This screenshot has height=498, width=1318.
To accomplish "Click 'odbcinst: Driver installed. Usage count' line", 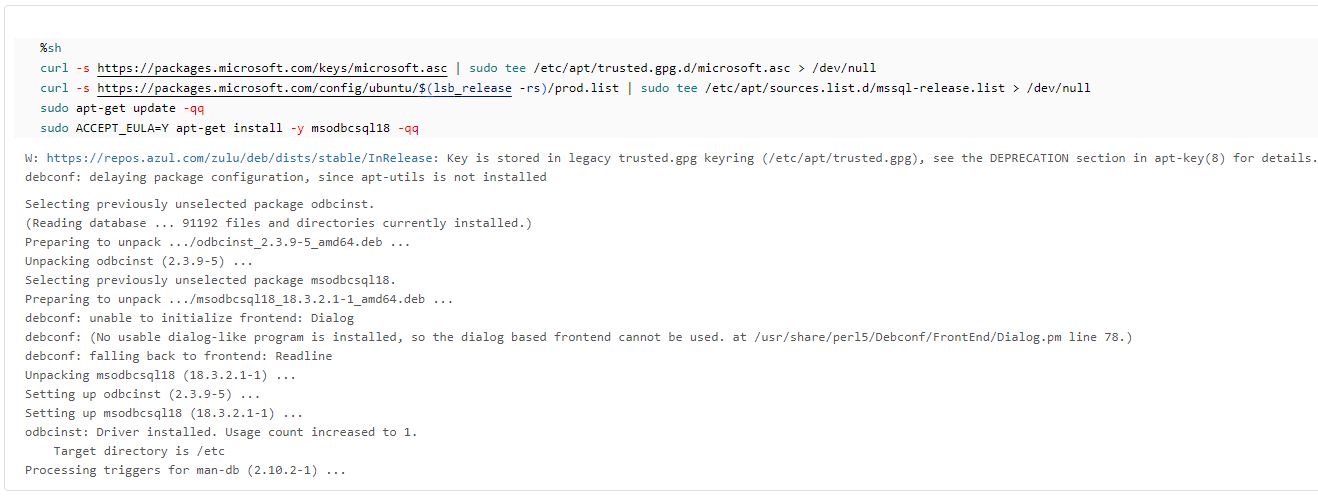I will click(x=221, y=432).
